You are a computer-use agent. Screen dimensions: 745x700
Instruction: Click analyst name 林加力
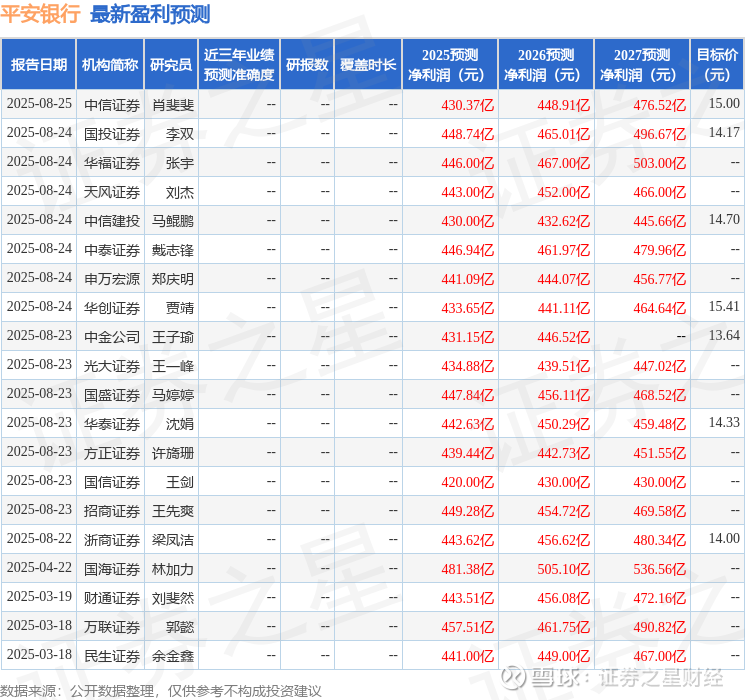coord(173,569)
